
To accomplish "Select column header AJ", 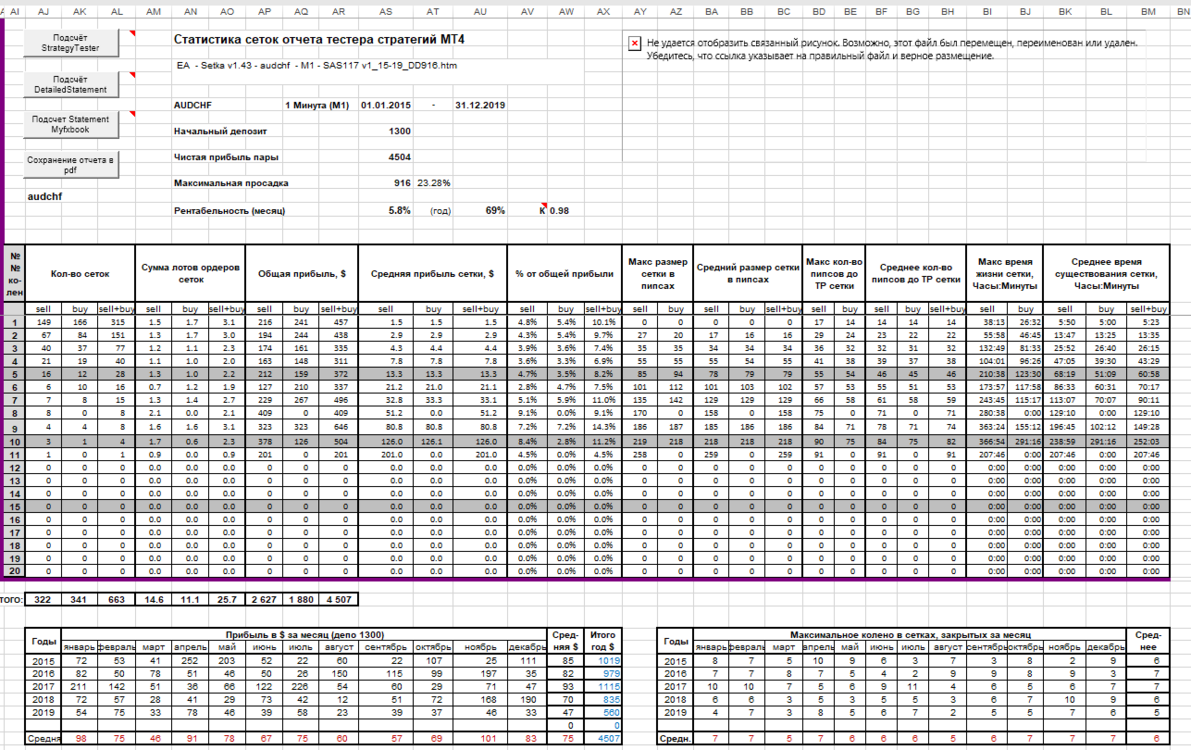I will point(43,11).
